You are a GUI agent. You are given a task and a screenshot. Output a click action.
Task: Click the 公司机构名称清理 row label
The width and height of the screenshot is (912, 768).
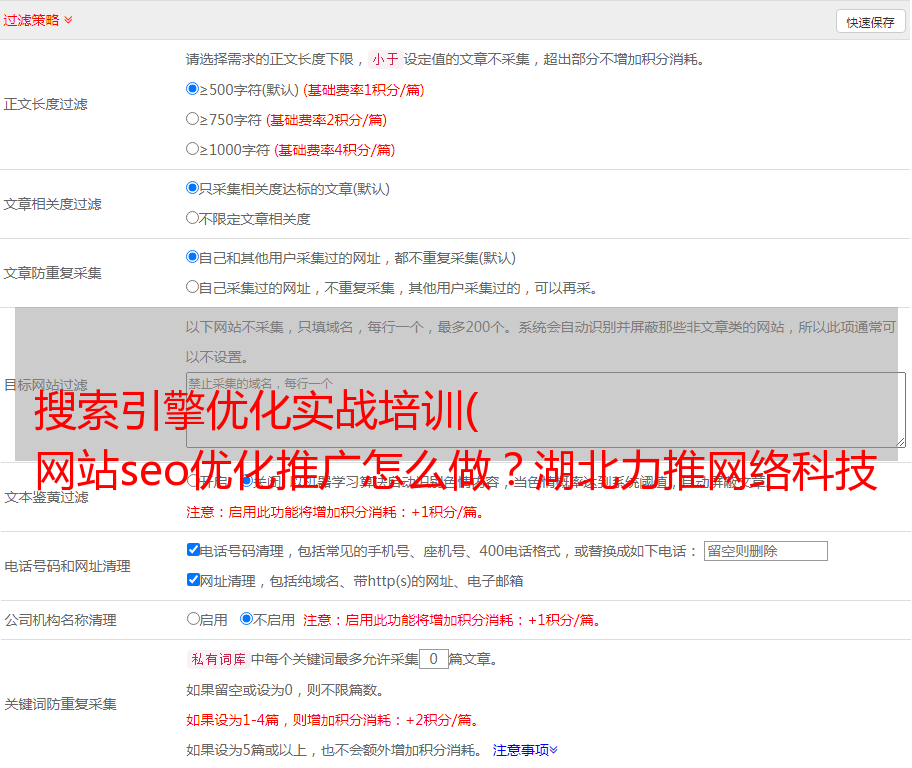[x=60, y=620]
